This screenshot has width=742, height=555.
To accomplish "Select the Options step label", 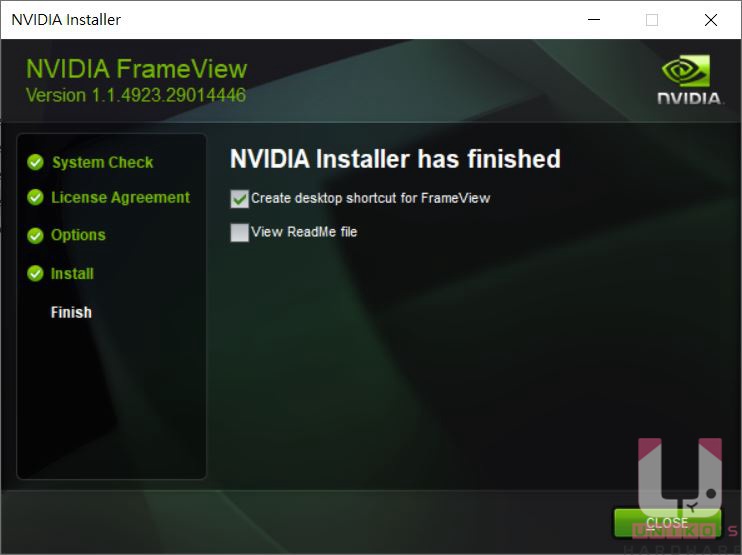I will pos(78,235).
